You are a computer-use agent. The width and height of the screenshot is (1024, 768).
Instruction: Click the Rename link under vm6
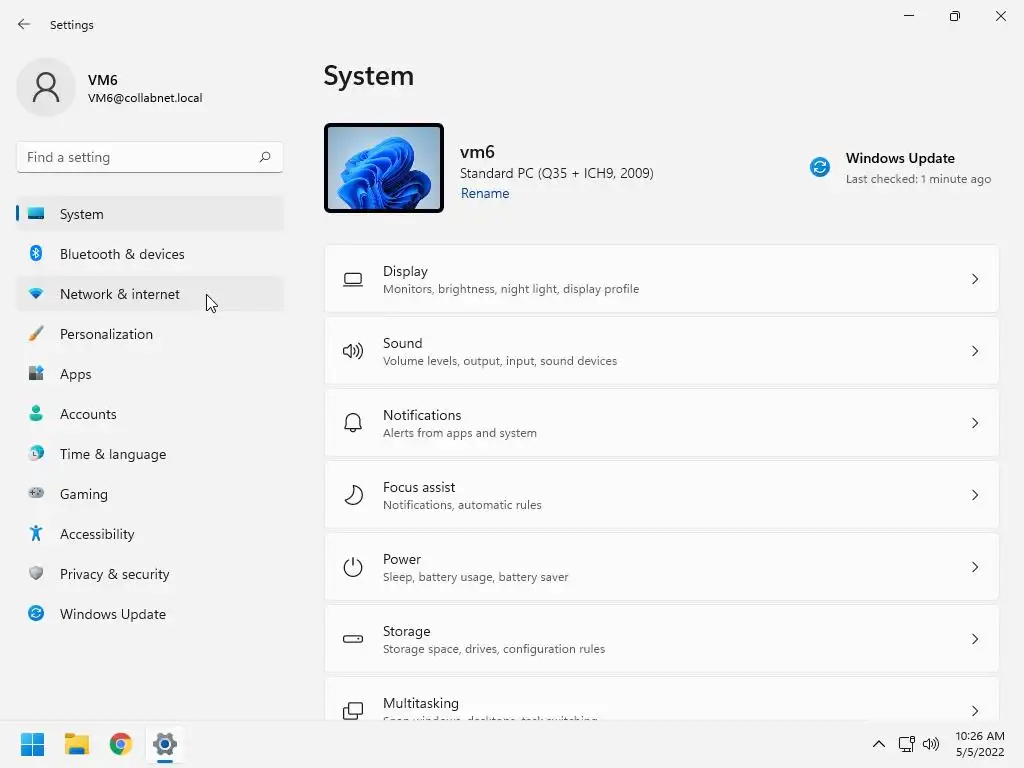(485, 193)
